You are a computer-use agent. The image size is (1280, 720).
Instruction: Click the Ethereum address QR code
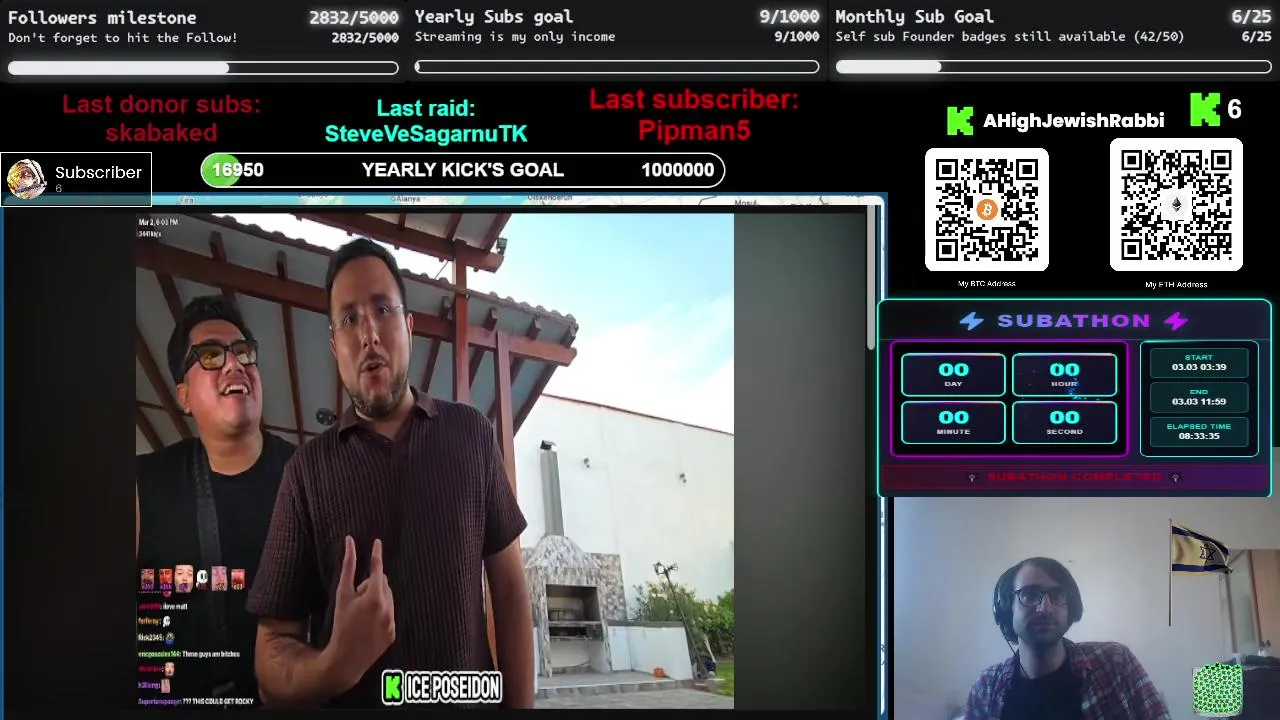pos(1176,204)
